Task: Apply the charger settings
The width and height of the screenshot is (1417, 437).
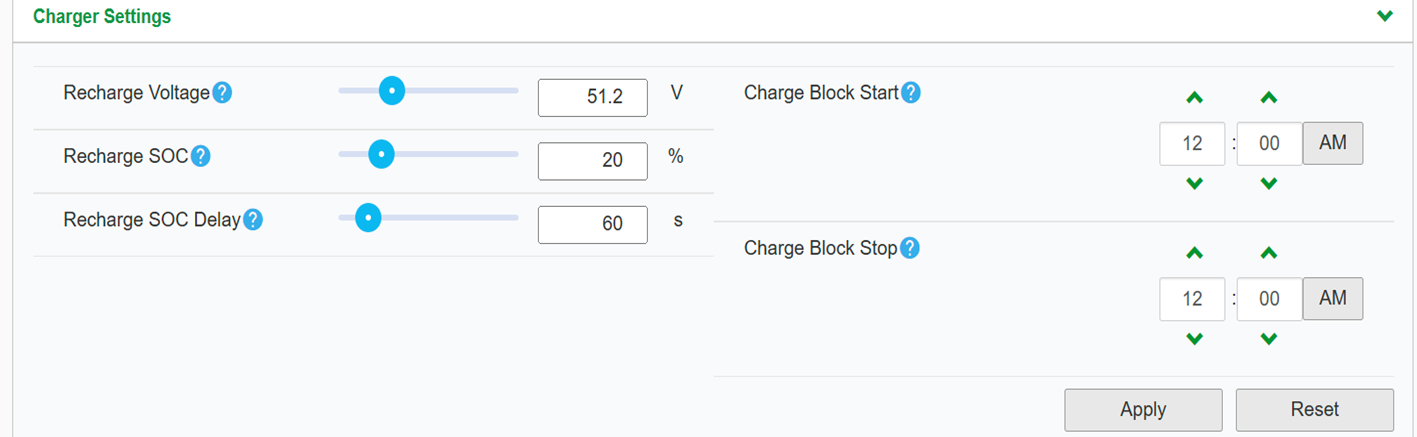Action: click(1143, 409)
